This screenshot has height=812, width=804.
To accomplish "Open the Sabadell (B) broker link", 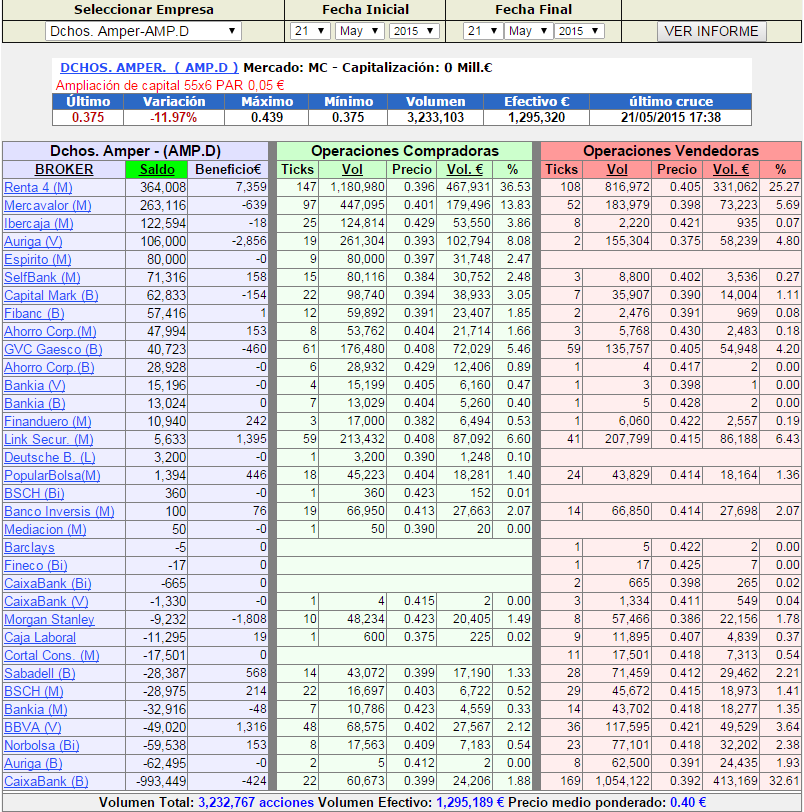I will click(40, 674).
